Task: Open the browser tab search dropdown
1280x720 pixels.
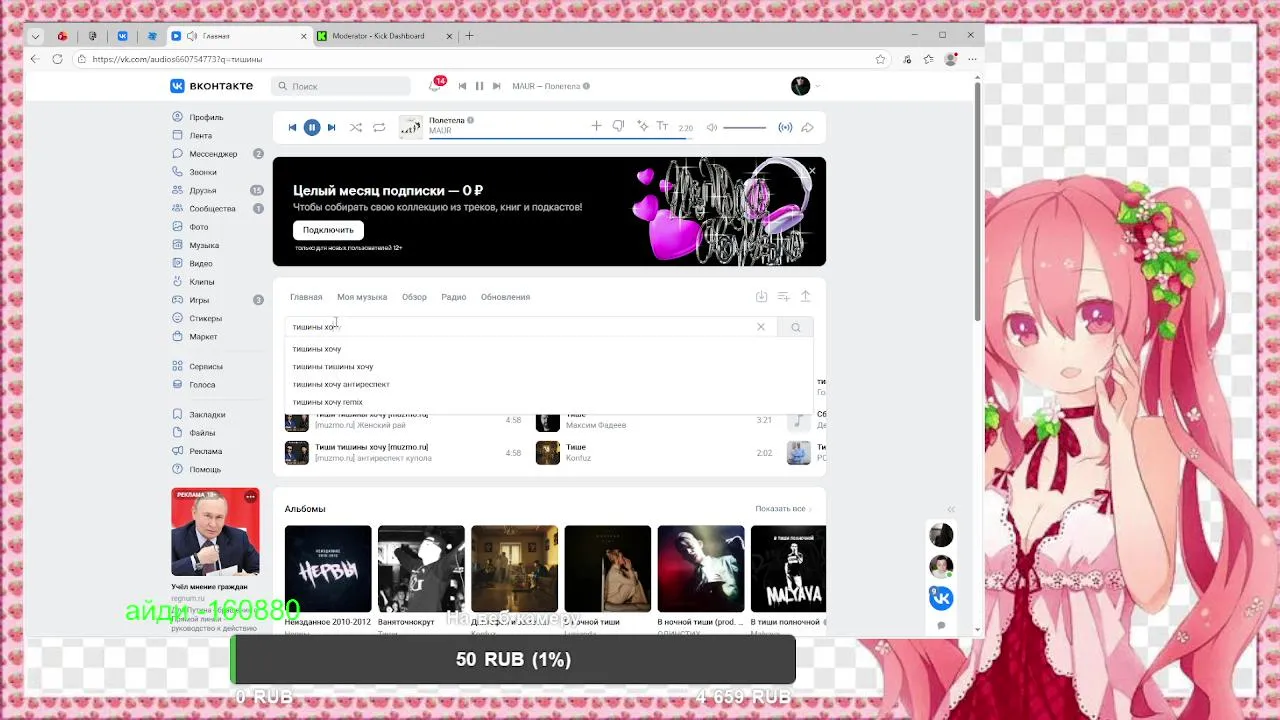Action: click(36, 36)
